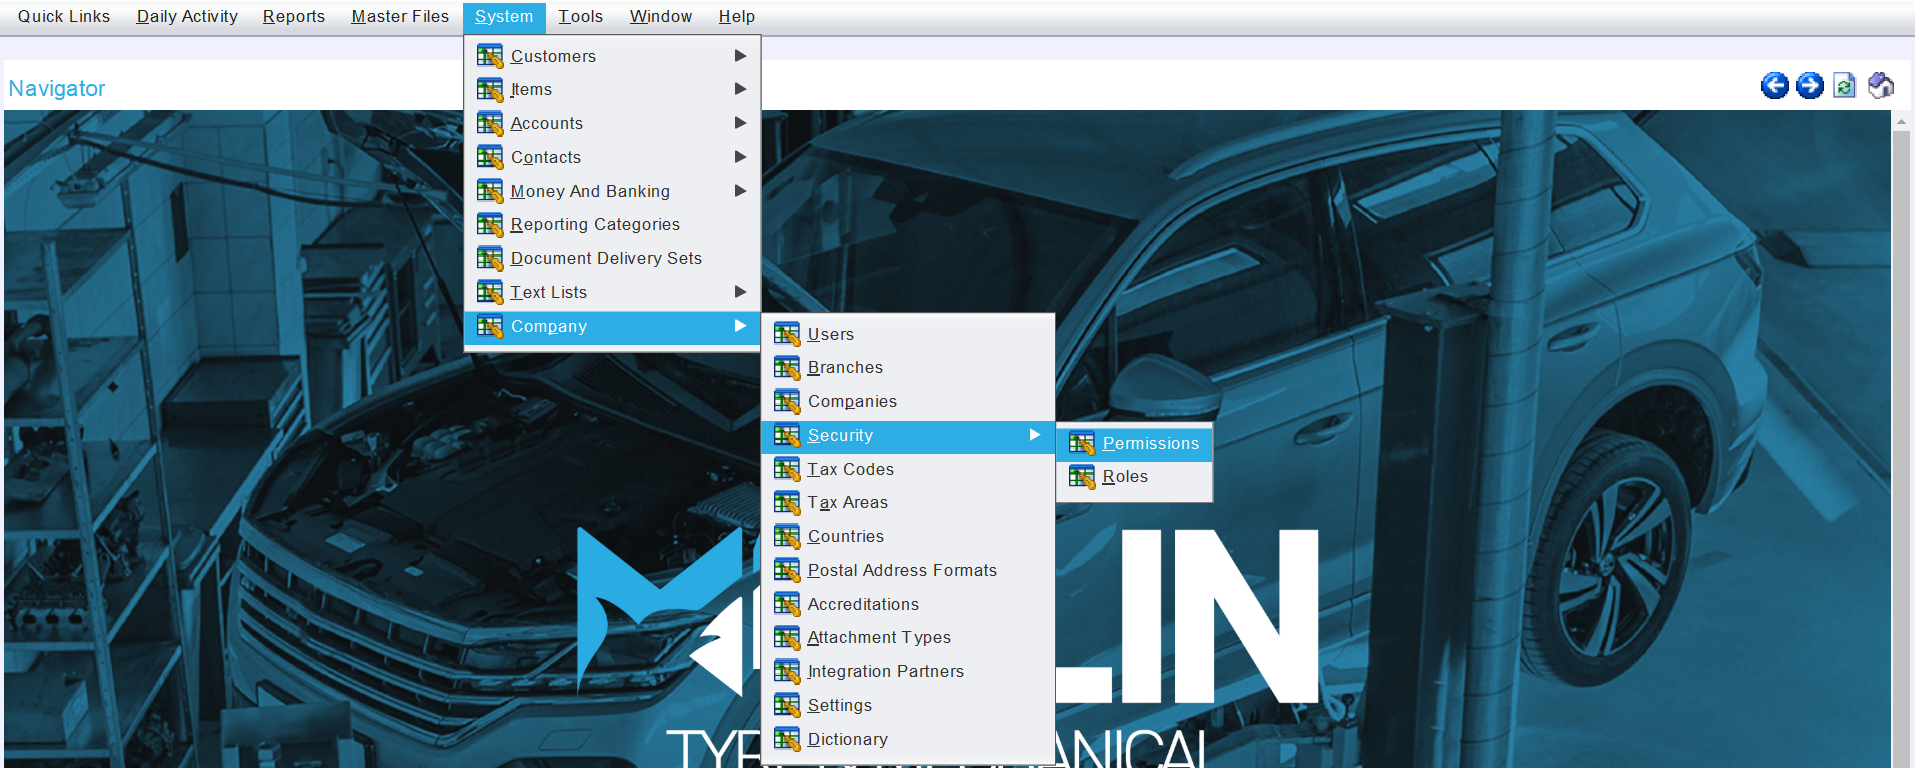Click the vertical scrollbar up arrow

[1902, 121]
